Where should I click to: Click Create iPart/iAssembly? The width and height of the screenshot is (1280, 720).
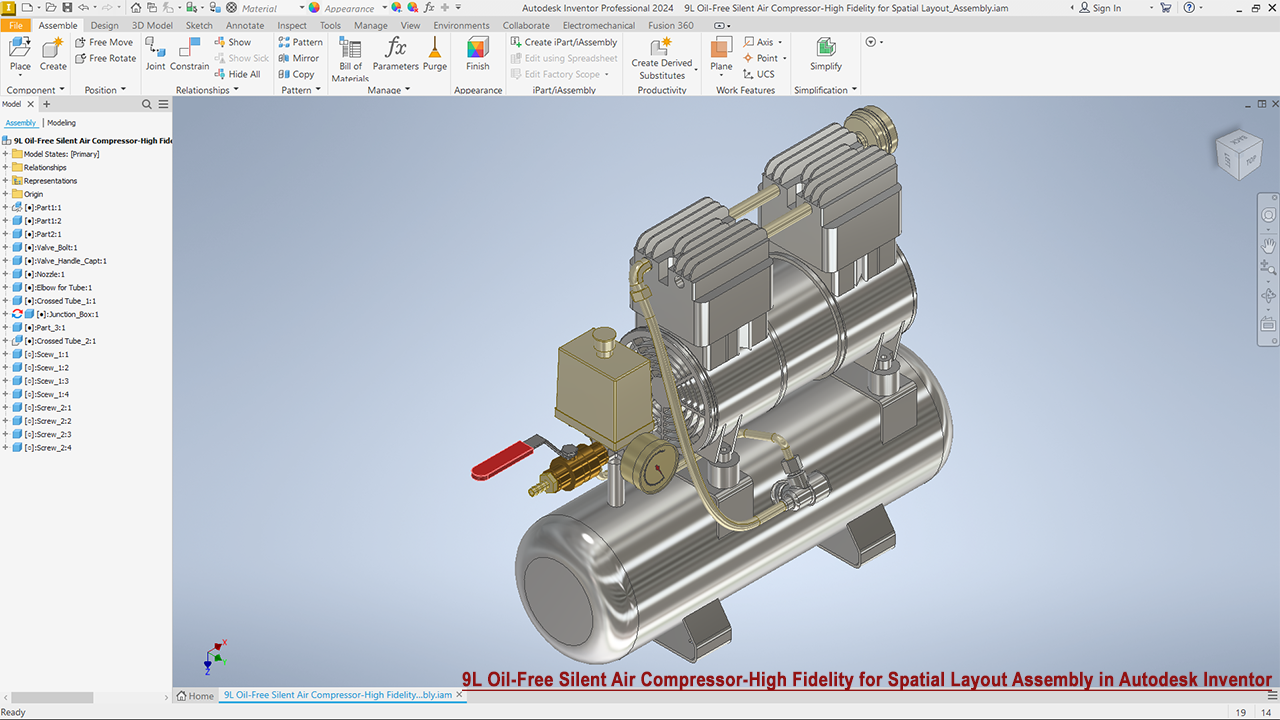coord(563,42)
